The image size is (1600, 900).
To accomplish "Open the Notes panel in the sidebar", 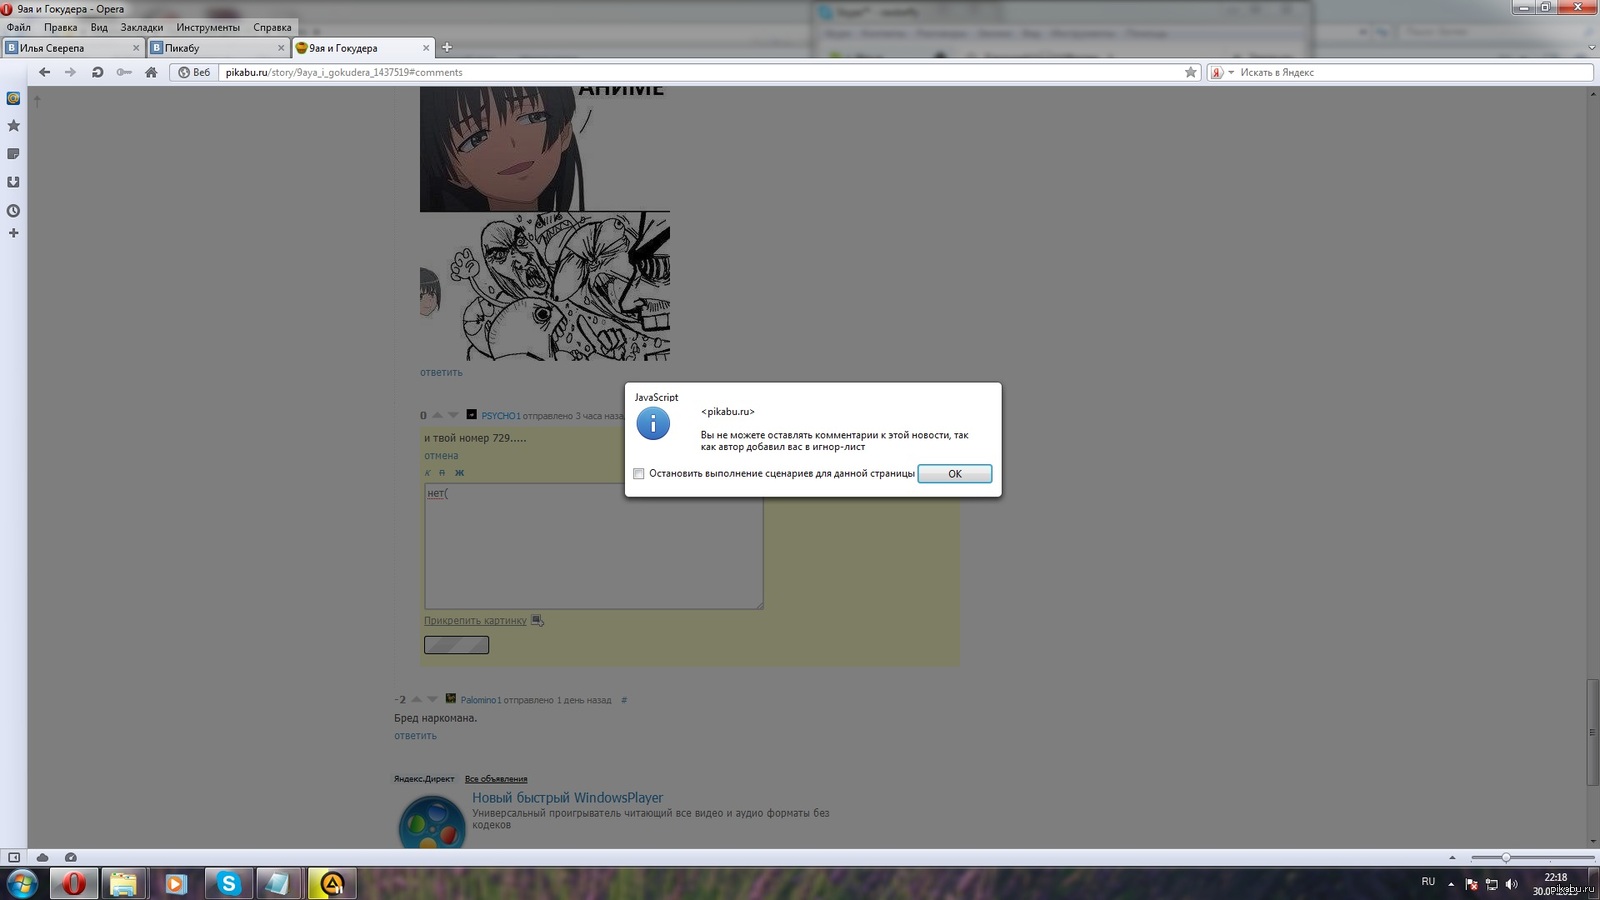I will (13, 154).
